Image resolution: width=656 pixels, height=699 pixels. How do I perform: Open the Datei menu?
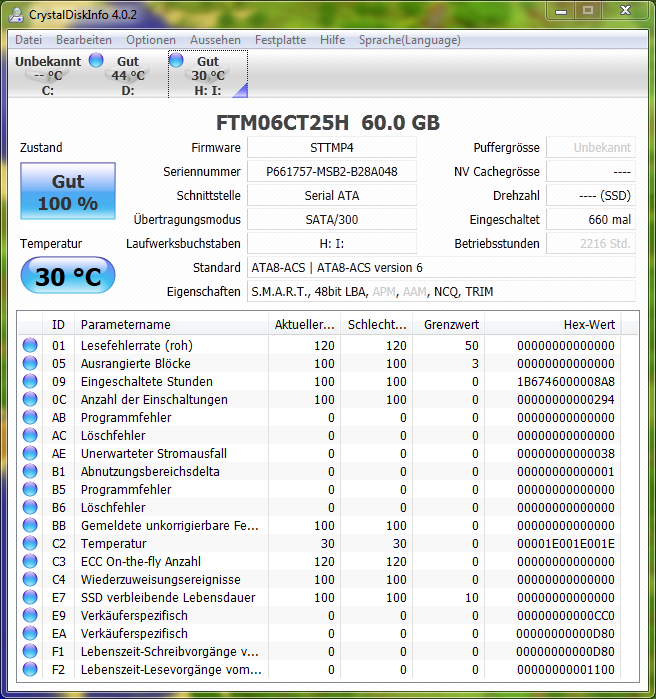(x=29, y=40)
